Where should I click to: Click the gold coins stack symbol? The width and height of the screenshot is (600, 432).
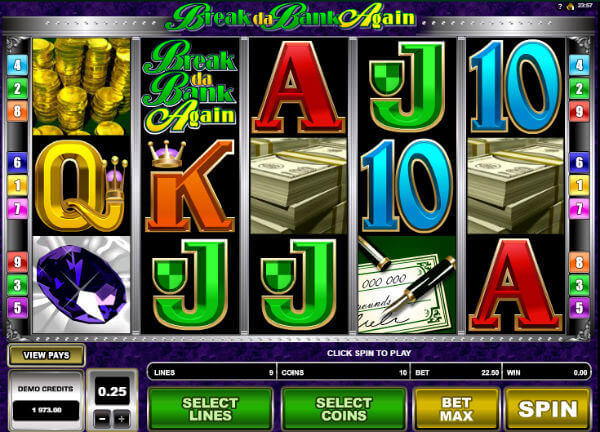82,86
